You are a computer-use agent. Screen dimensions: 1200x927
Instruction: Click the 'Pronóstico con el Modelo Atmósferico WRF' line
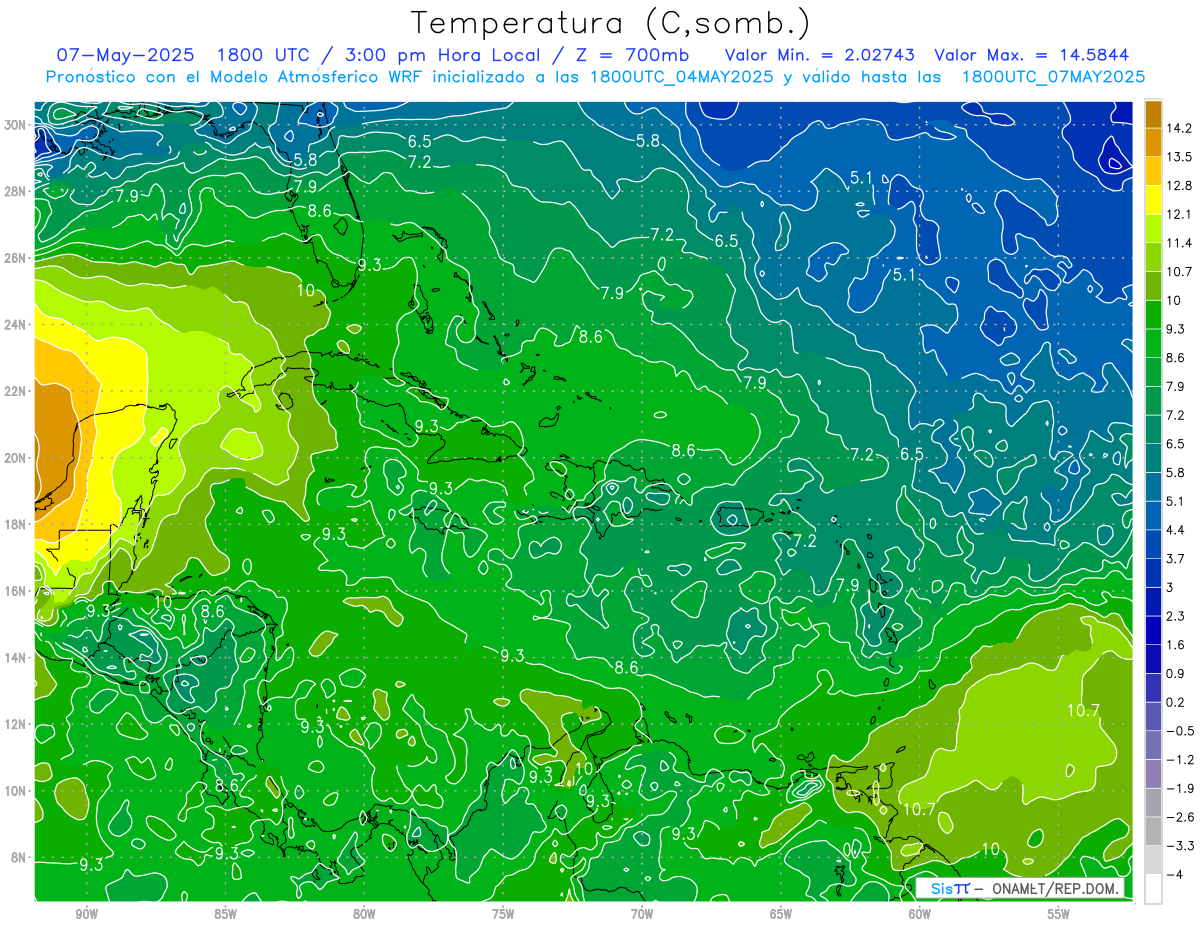pyautogui.click(x=236, y=77)
